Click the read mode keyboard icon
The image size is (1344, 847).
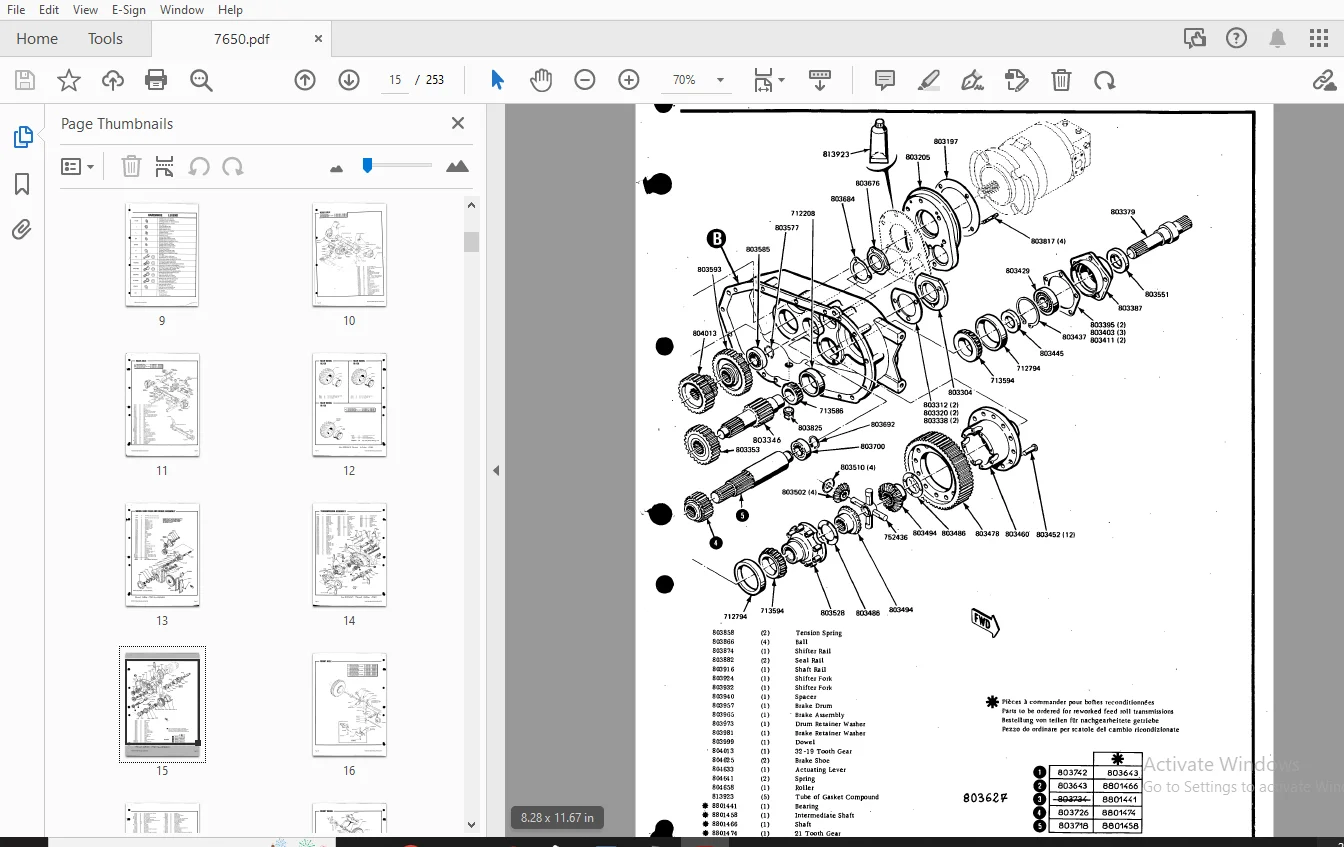pos(820,80)
